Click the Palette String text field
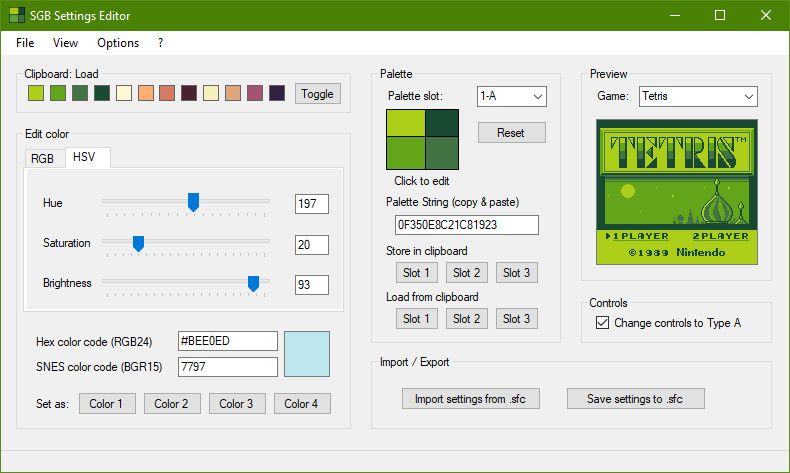The image size is (790, 473). 467,225
